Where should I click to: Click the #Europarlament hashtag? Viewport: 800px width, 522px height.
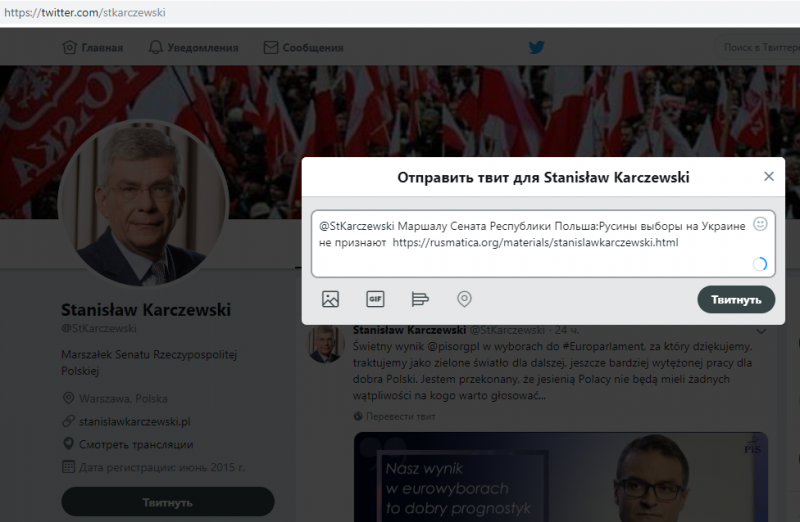pos(605,346)
